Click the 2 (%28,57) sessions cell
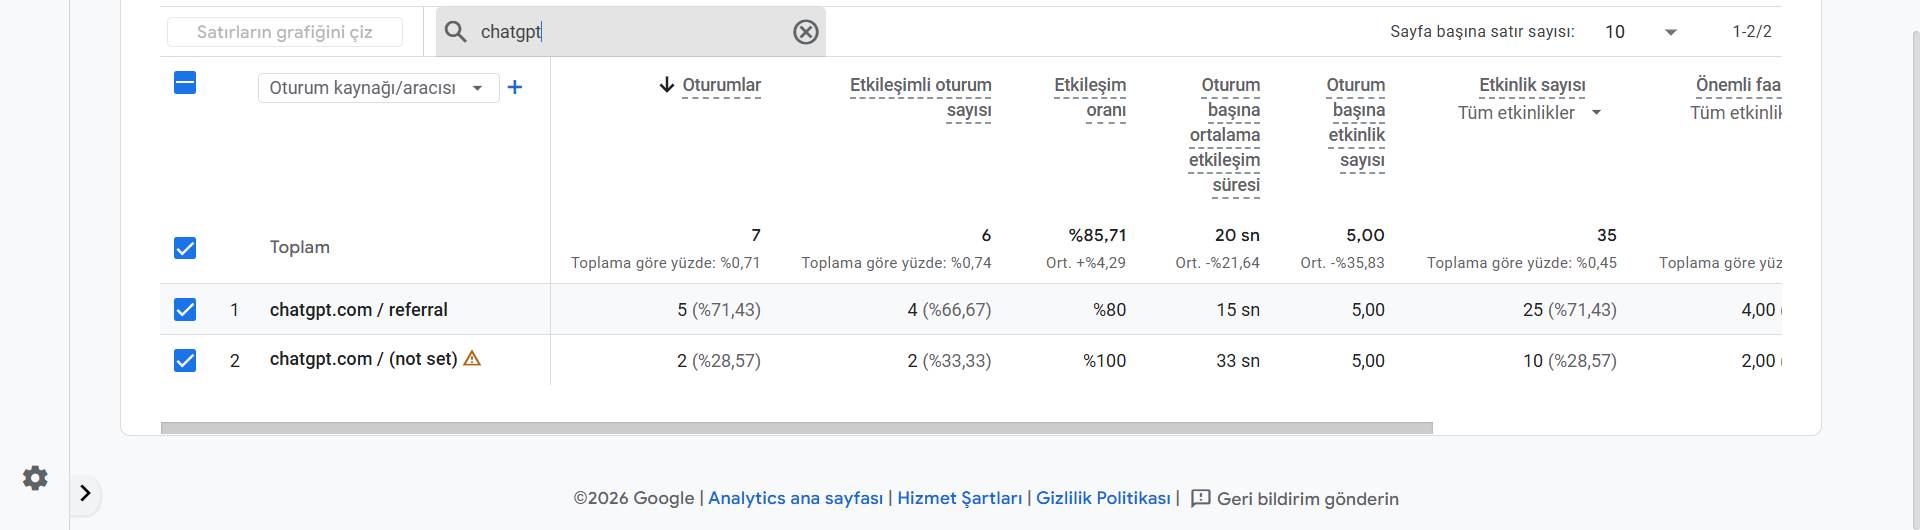The image size is (1920, 530). 719,360
